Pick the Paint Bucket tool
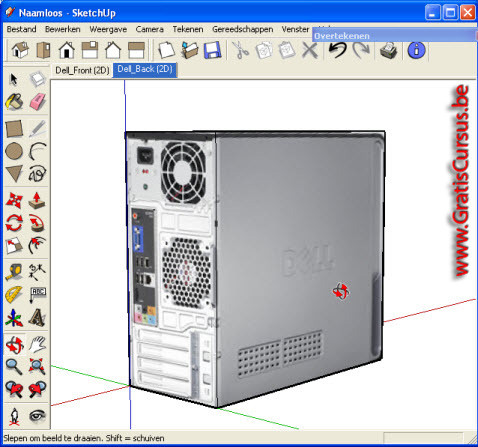The height and width of the screenshot is (447, 478). click(14, 101)
